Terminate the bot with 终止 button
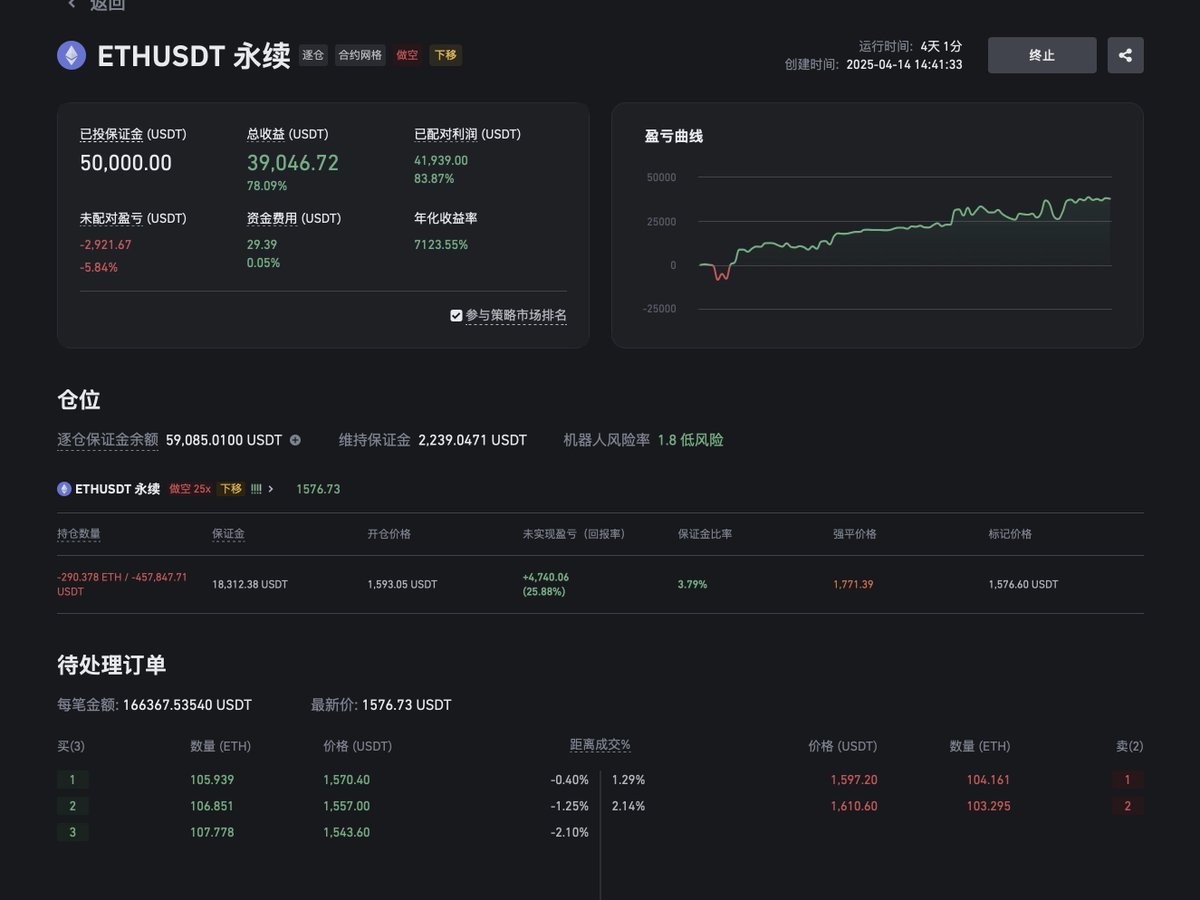Viewport: 1200px width, 900px height. [x=1042, y=55]
